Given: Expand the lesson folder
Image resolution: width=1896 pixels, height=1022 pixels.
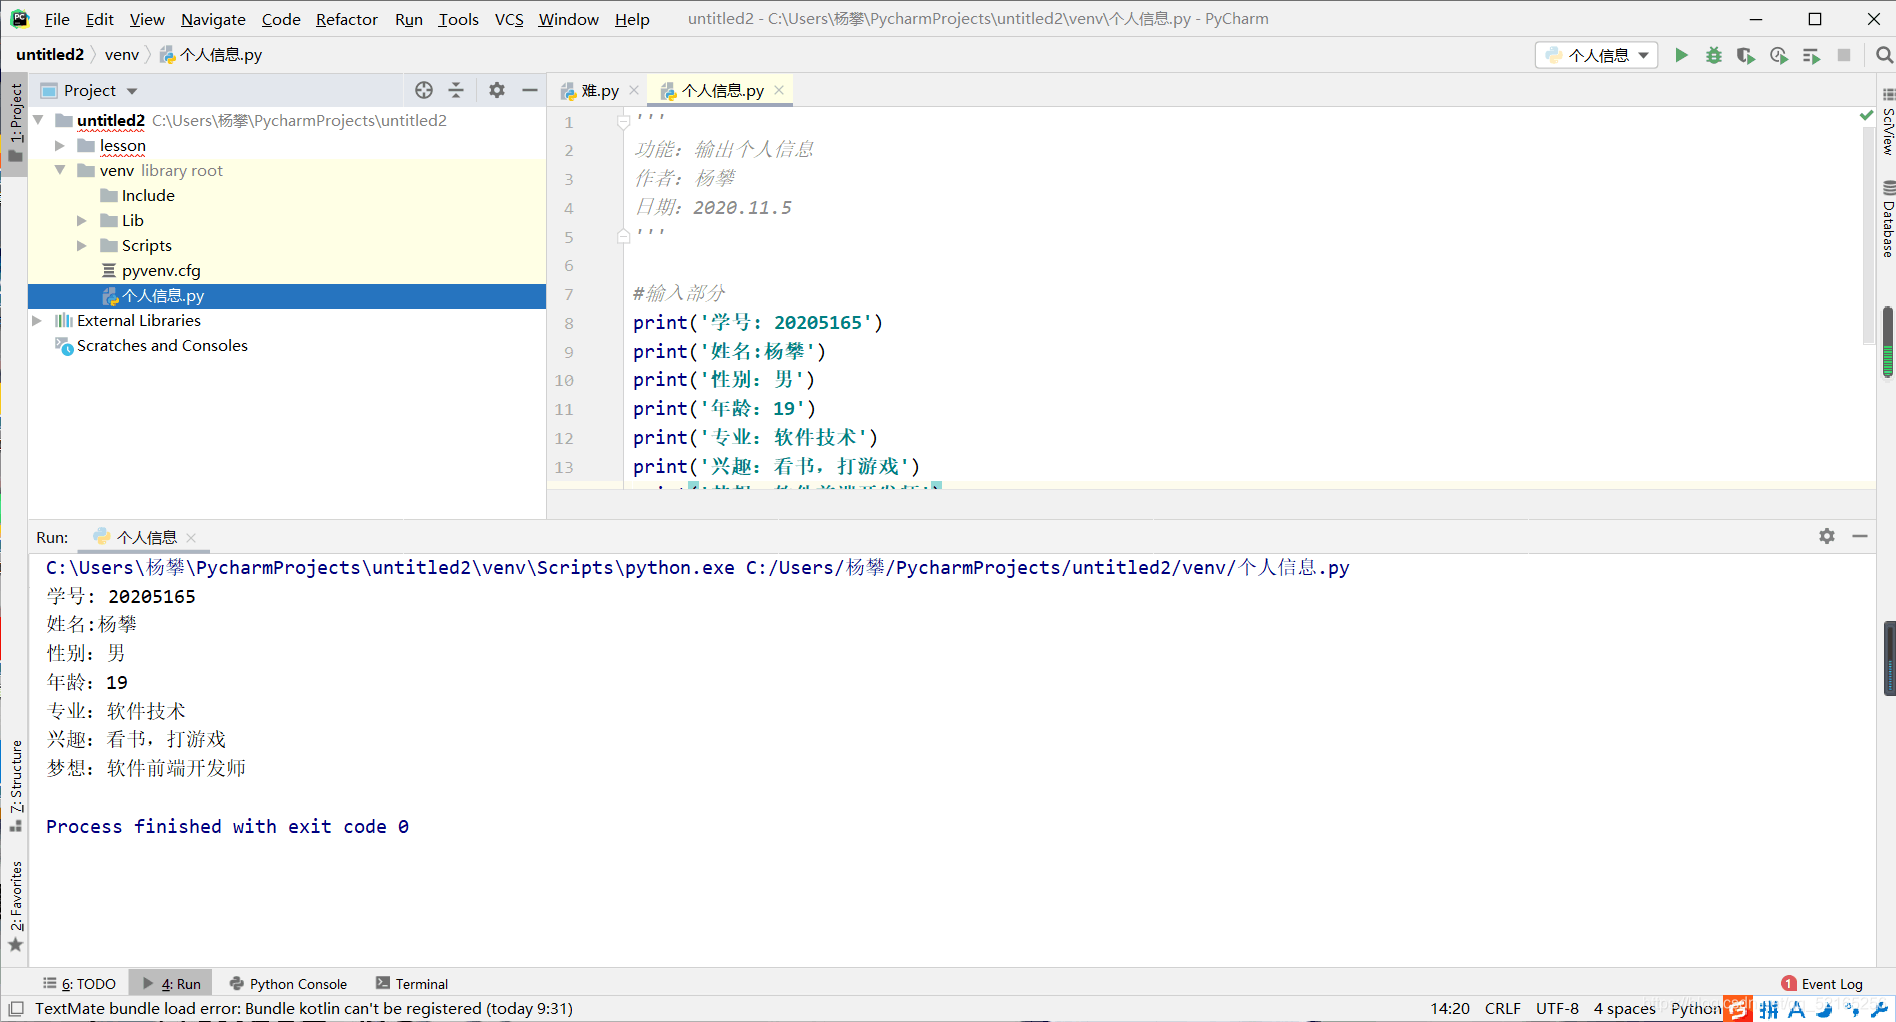Looking at the screenshot, I should coord(60,145).
